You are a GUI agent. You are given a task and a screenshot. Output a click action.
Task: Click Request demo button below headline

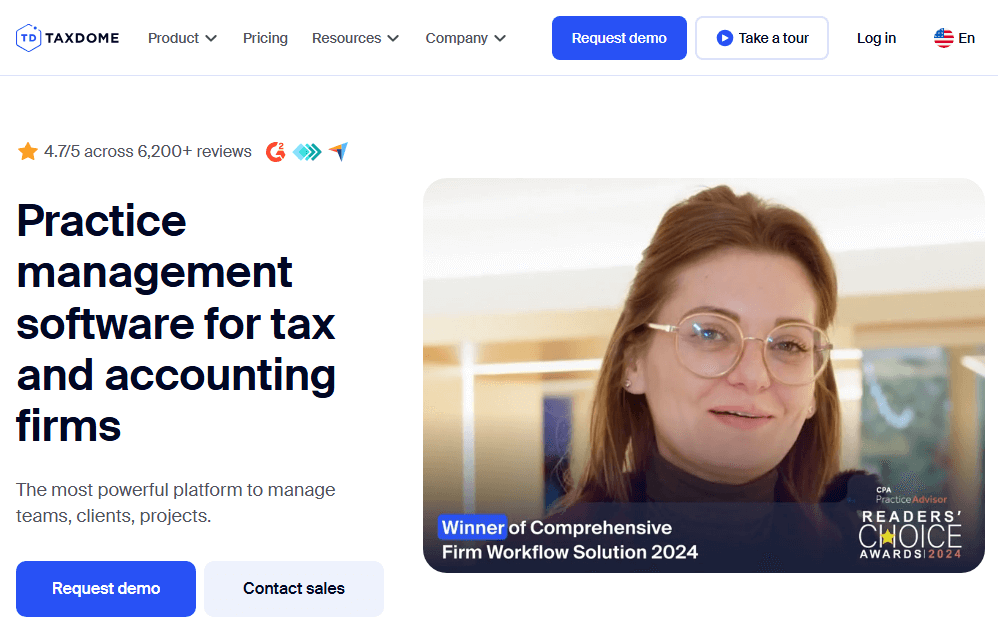point(106,589)
